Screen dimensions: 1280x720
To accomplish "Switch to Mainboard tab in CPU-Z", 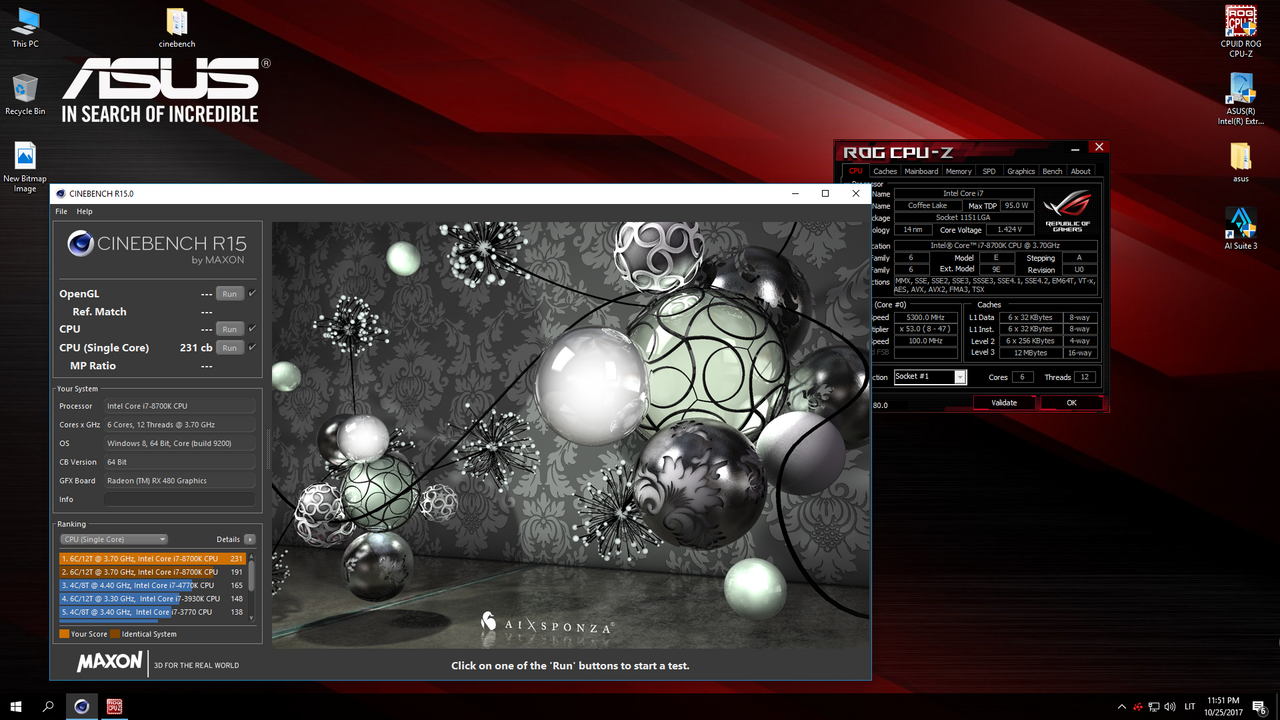I will [921, 171].
